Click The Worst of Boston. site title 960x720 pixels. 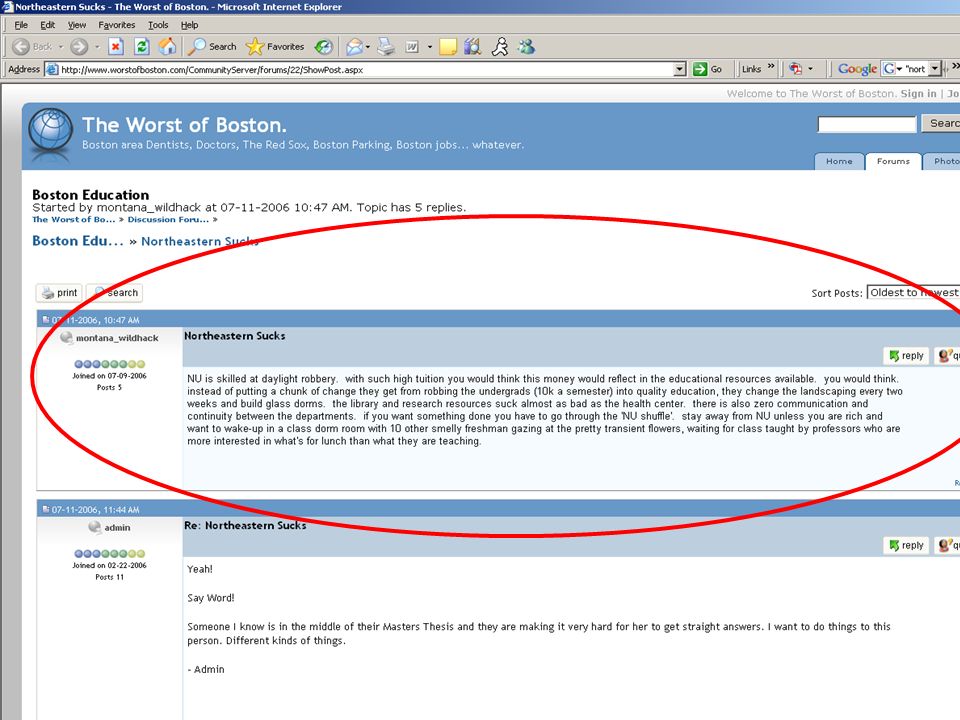pyautogui.click(x=184, y=125)
